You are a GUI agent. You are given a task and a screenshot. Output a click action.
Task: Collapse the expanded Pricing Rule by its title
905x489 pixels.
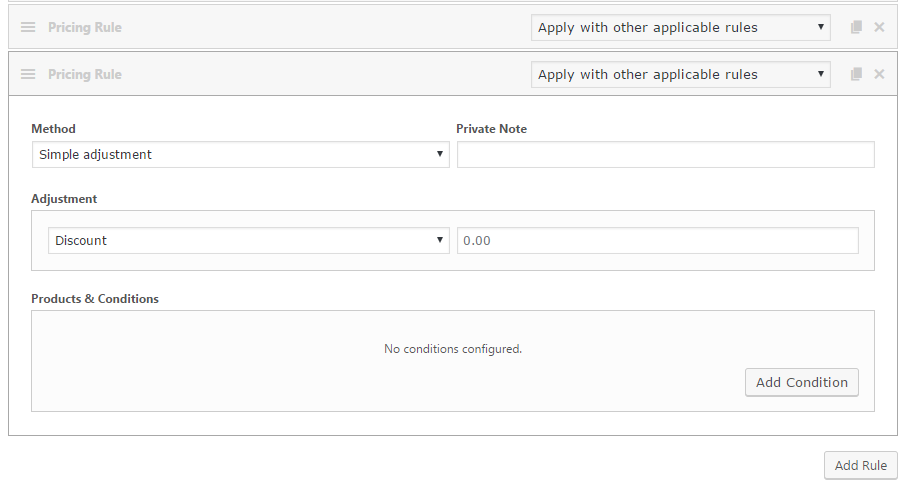85,74
